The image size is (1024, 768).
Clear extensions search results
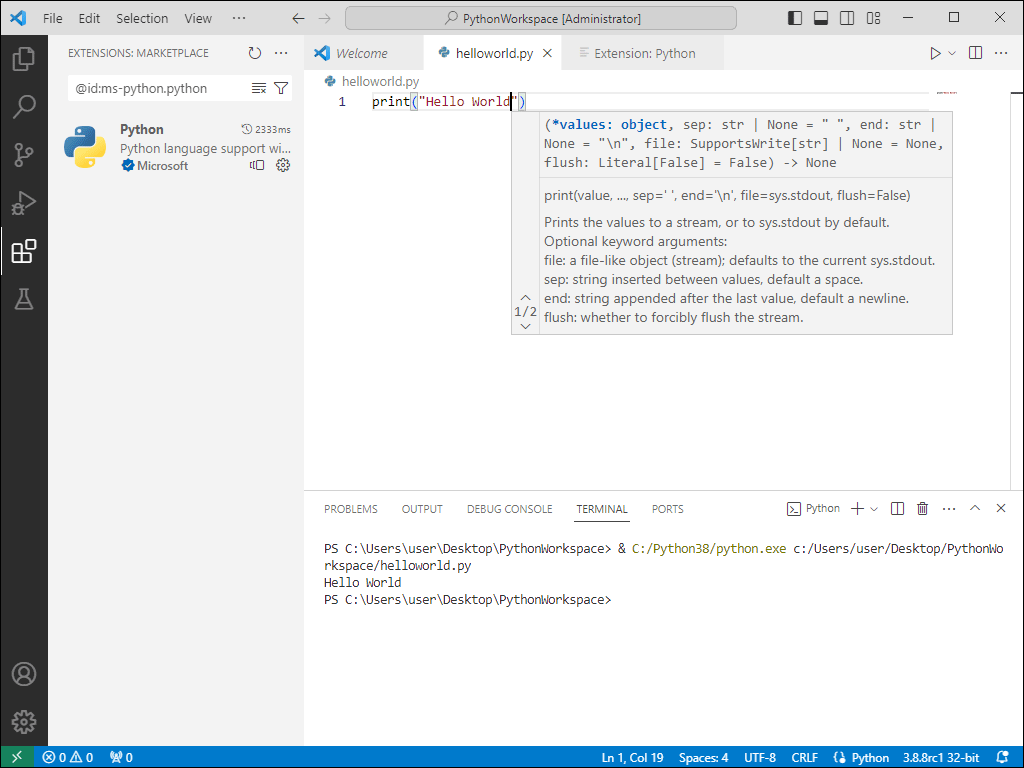click(259, 88)
